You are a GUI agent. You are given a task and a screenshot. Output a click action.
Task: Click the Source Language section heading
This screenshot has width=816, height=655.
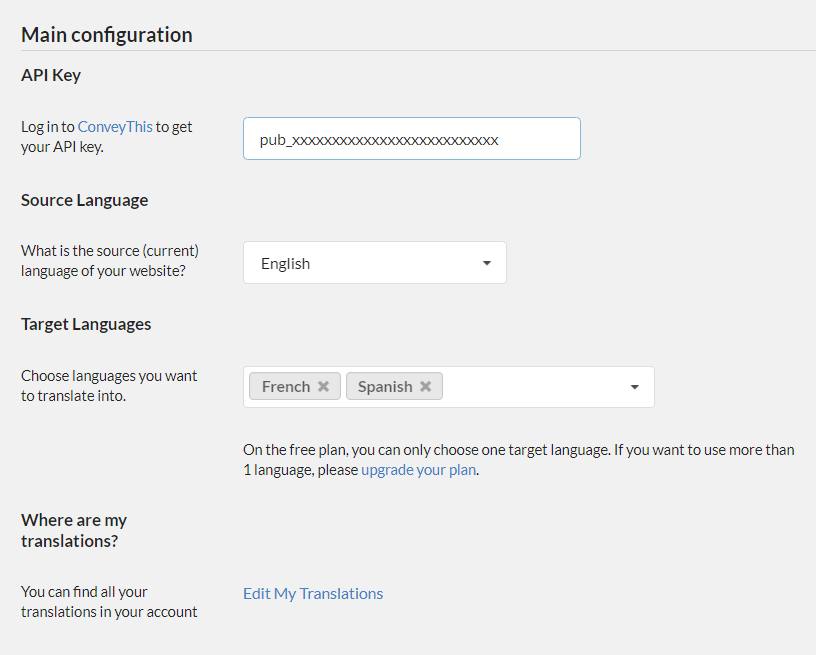coord(84,200)
